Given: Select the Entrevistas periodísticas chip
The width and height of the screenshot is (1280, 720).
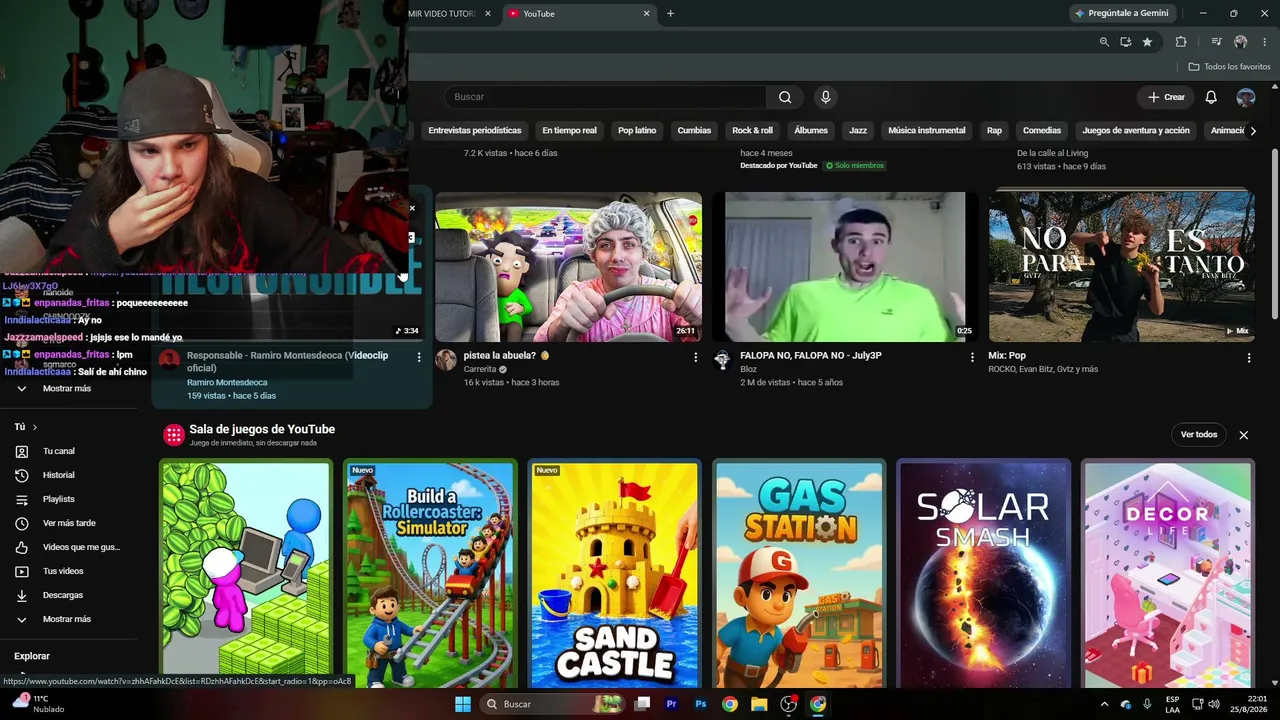Looking at the screenshot, I should click(x=475, y=131).
